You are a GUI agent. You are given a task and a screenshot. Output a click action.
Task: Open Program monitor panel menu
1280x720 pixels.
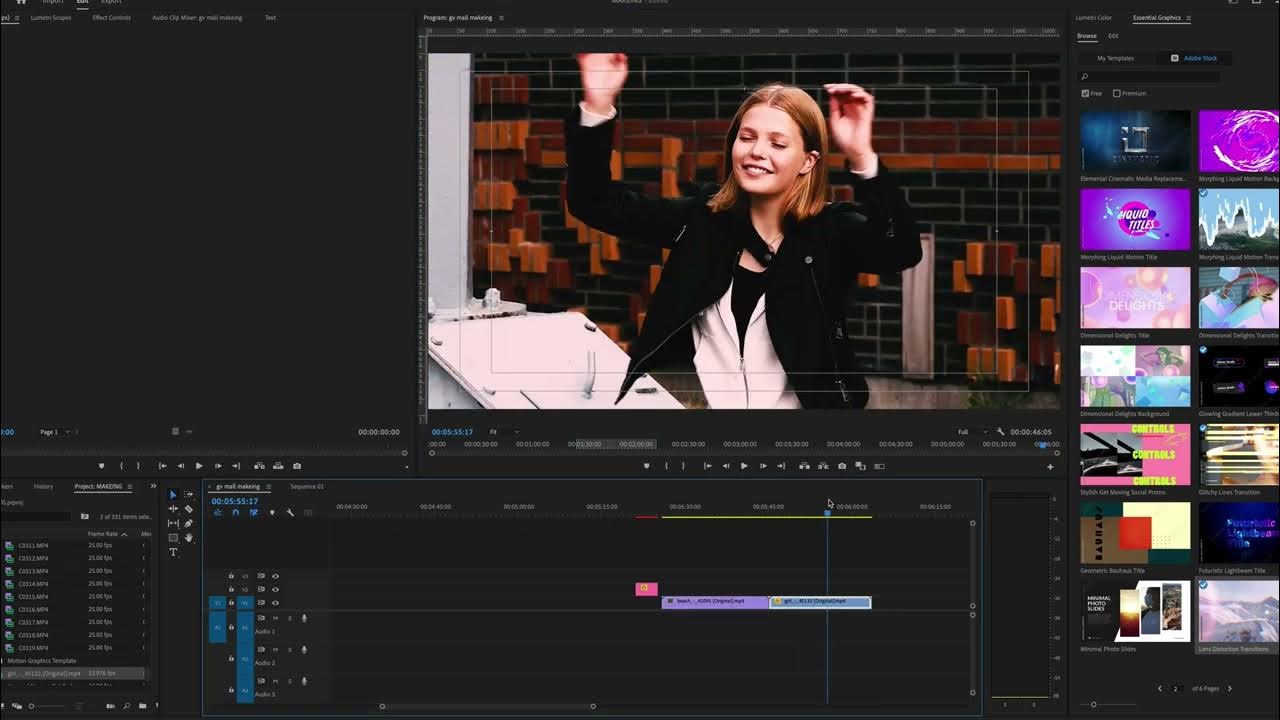point(501,18)
